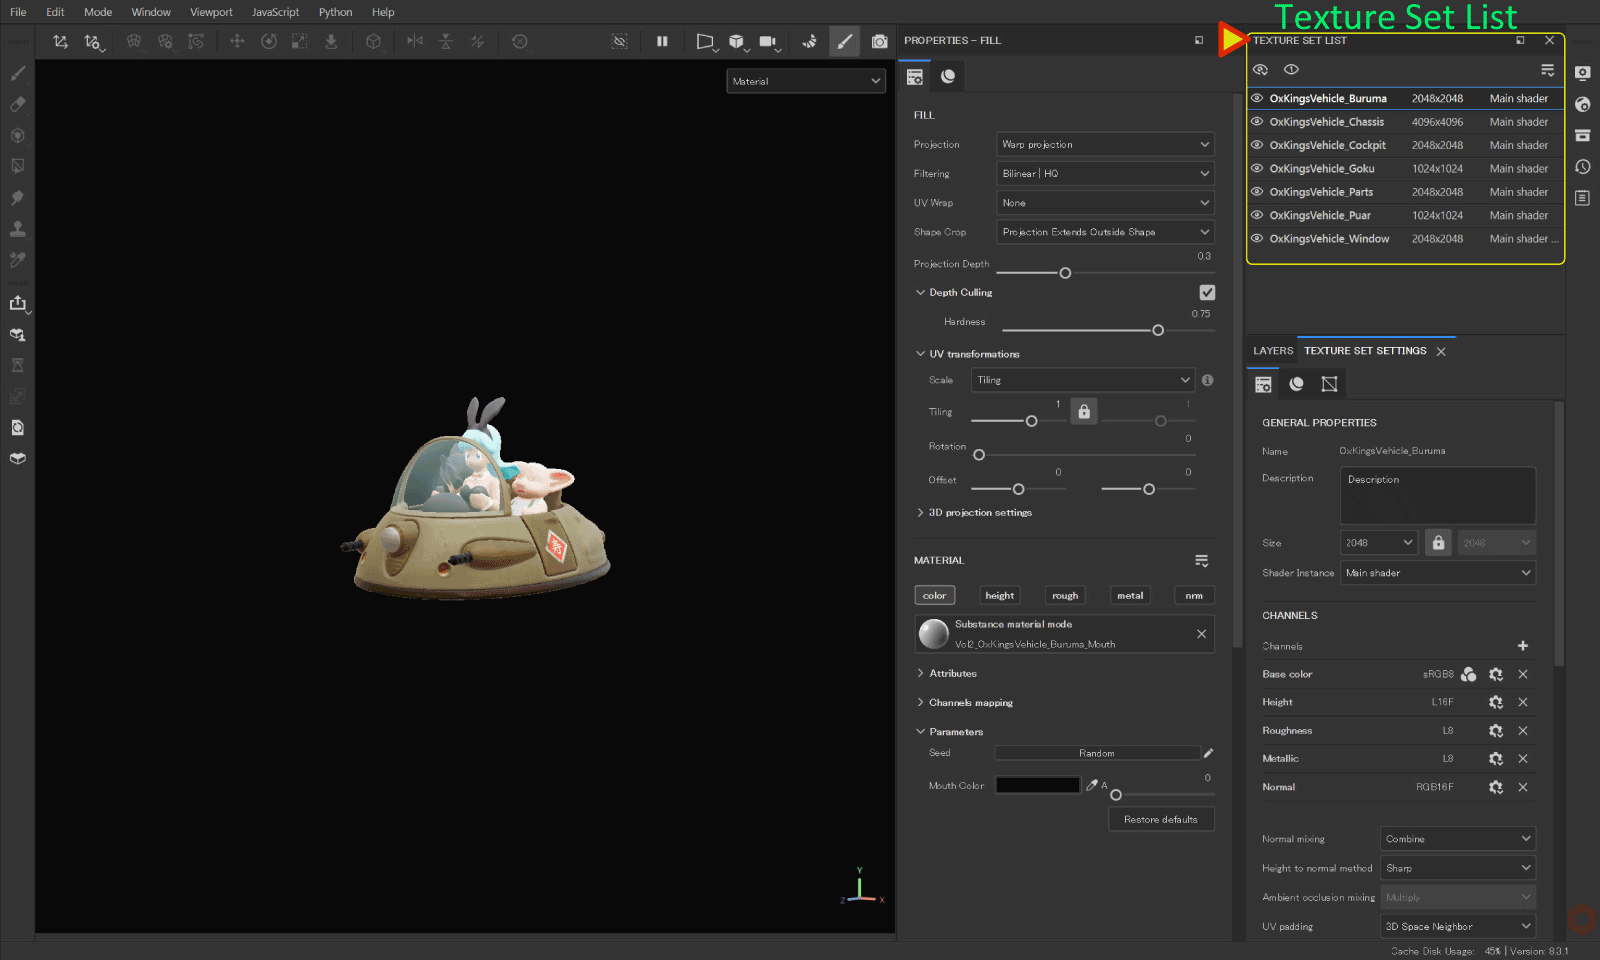1600x960 pixels.
Task: Click inside the Description text field
Action: tap(1437, 495)
